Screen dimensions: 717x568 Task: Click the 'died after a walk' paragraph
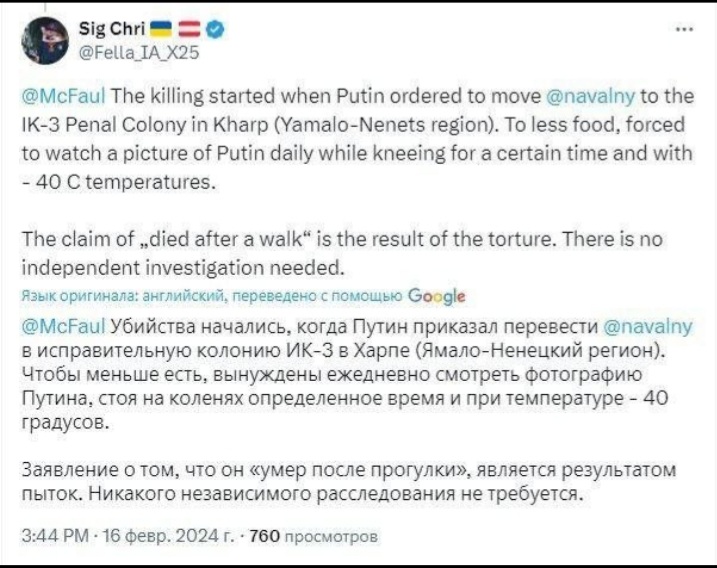click(342, 253)
